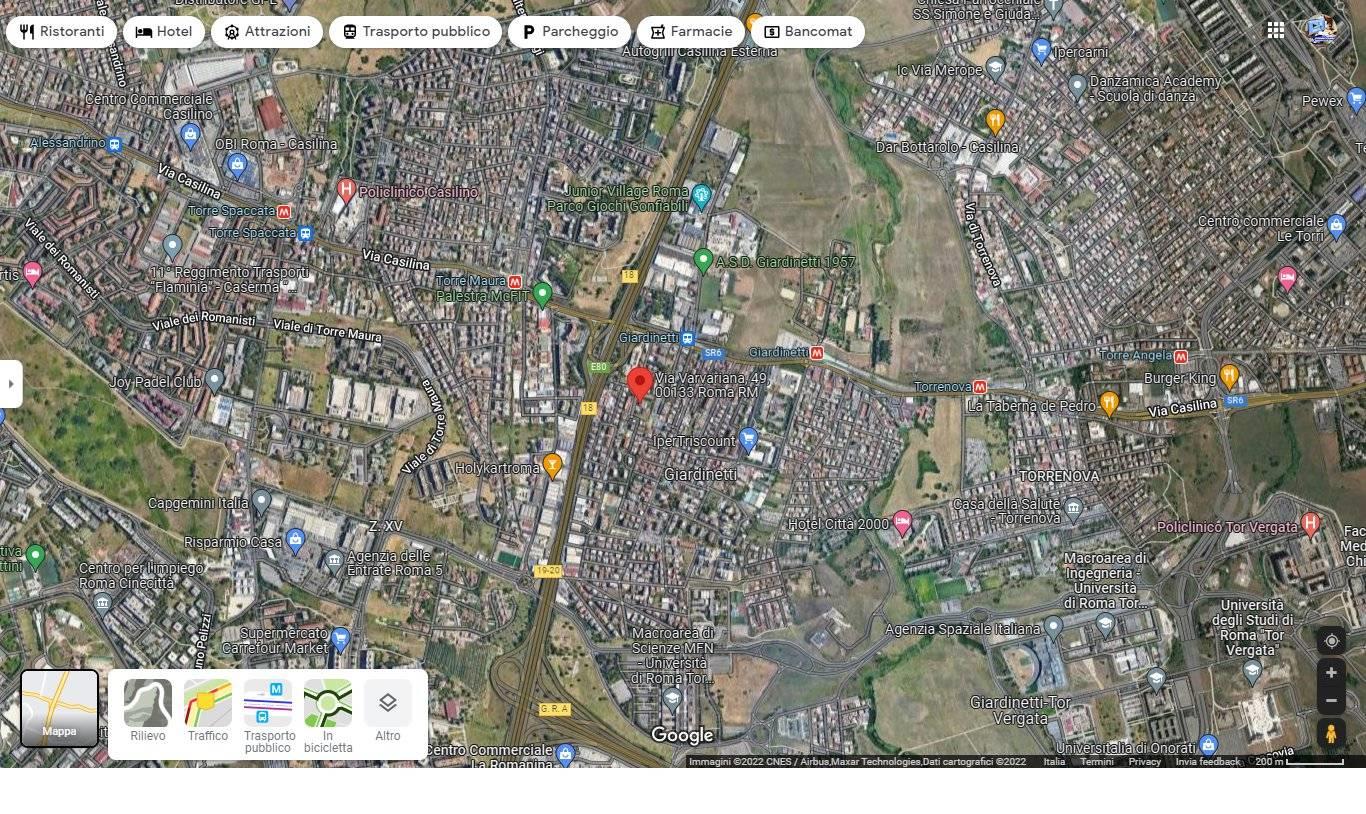Expand more layers with Altro
The height and width of the screenshot is (814, 1366).
(388, 711)
